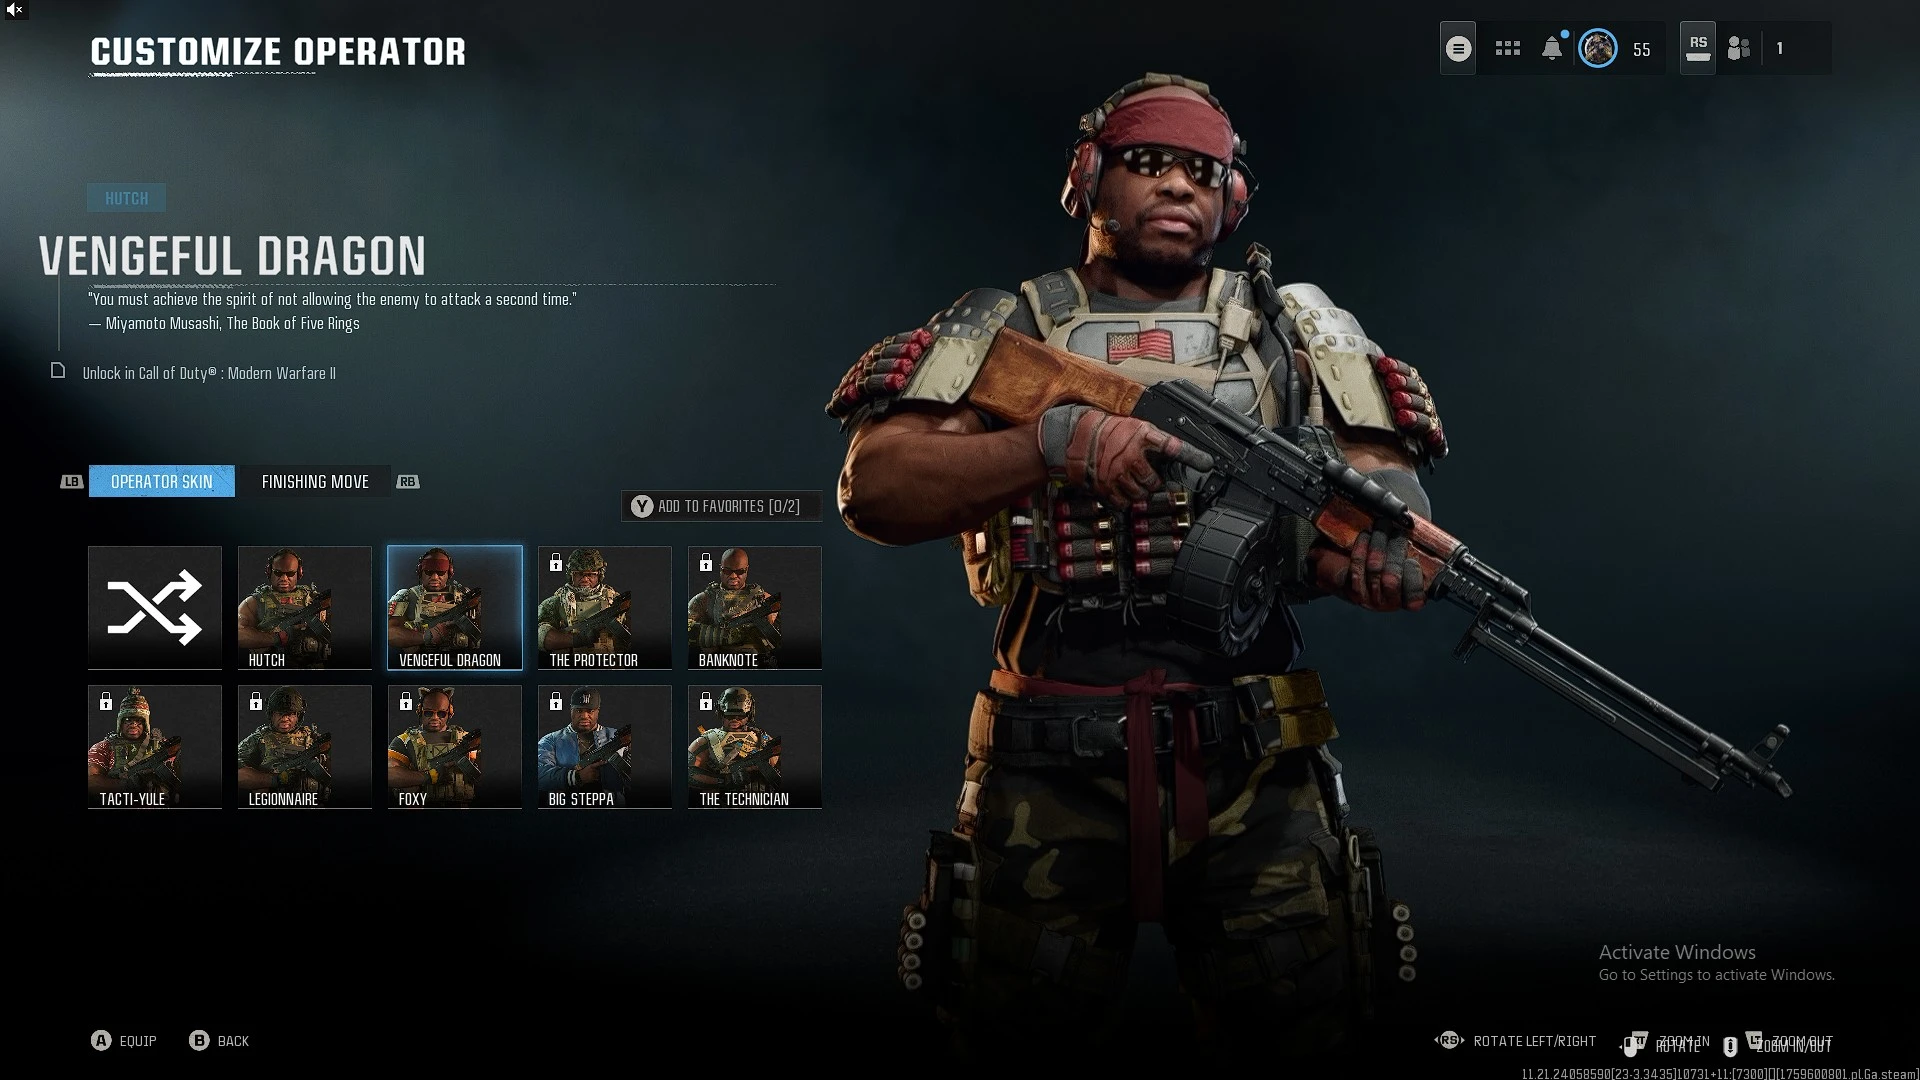Select The Technician skin thumbnail
Image resolution: width=1920 pixels, height=1080 pixels.
coord(755,746)
